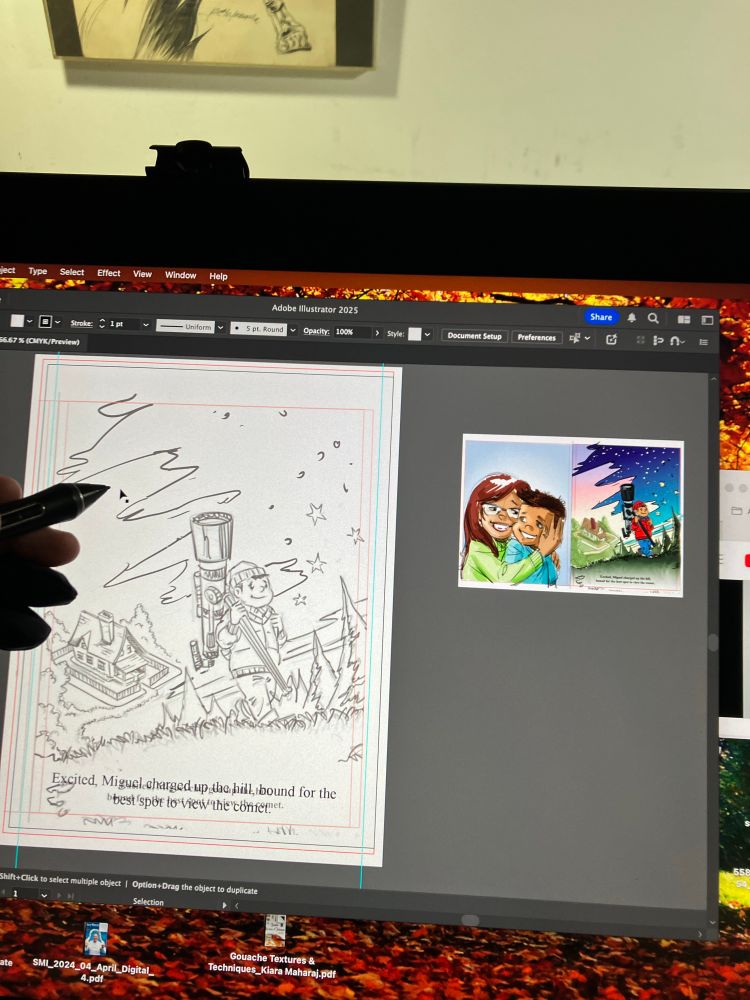Click the scroll up arrow at right
750x1000 pixels.
tap(713, 379)
